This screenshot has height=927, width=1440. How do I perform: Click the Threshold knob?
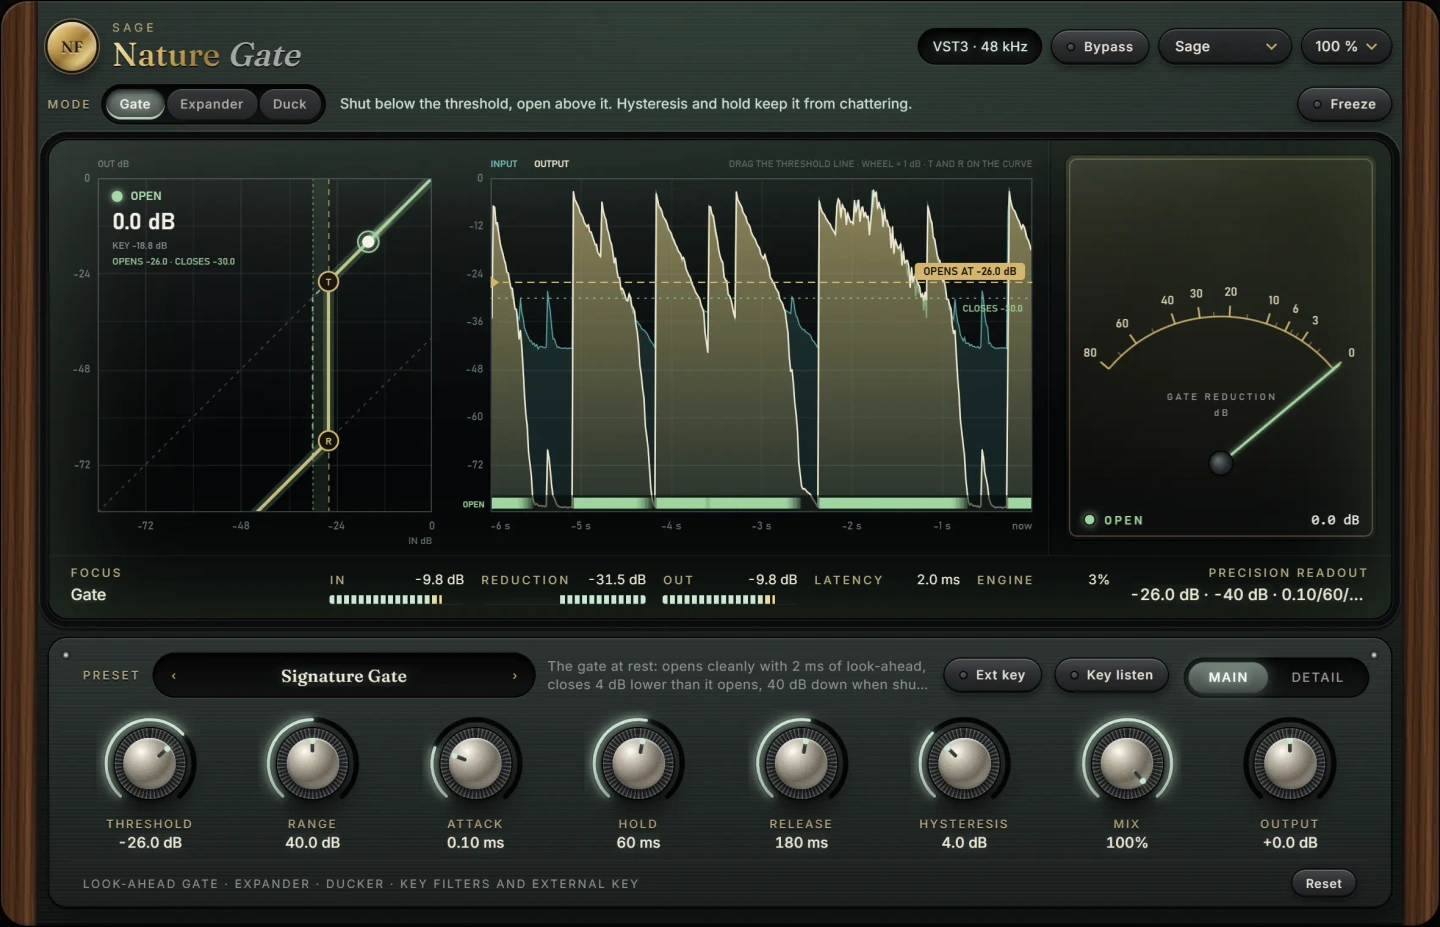click(x=149, y=764)
